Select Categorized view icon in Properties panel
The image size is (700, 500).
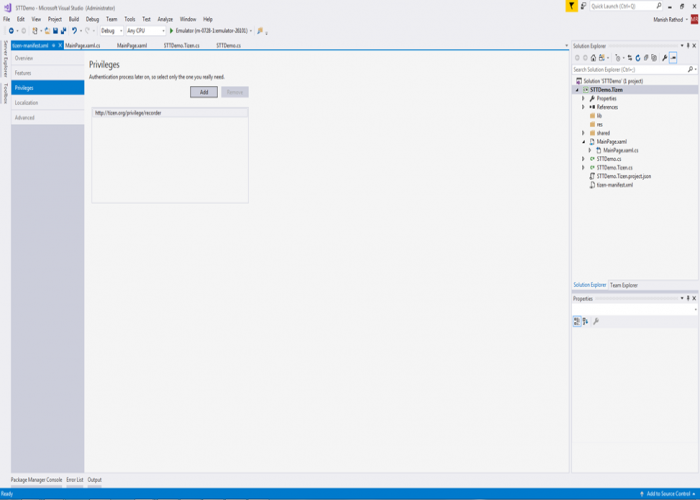pyautogui.click(x=577, y=321)
